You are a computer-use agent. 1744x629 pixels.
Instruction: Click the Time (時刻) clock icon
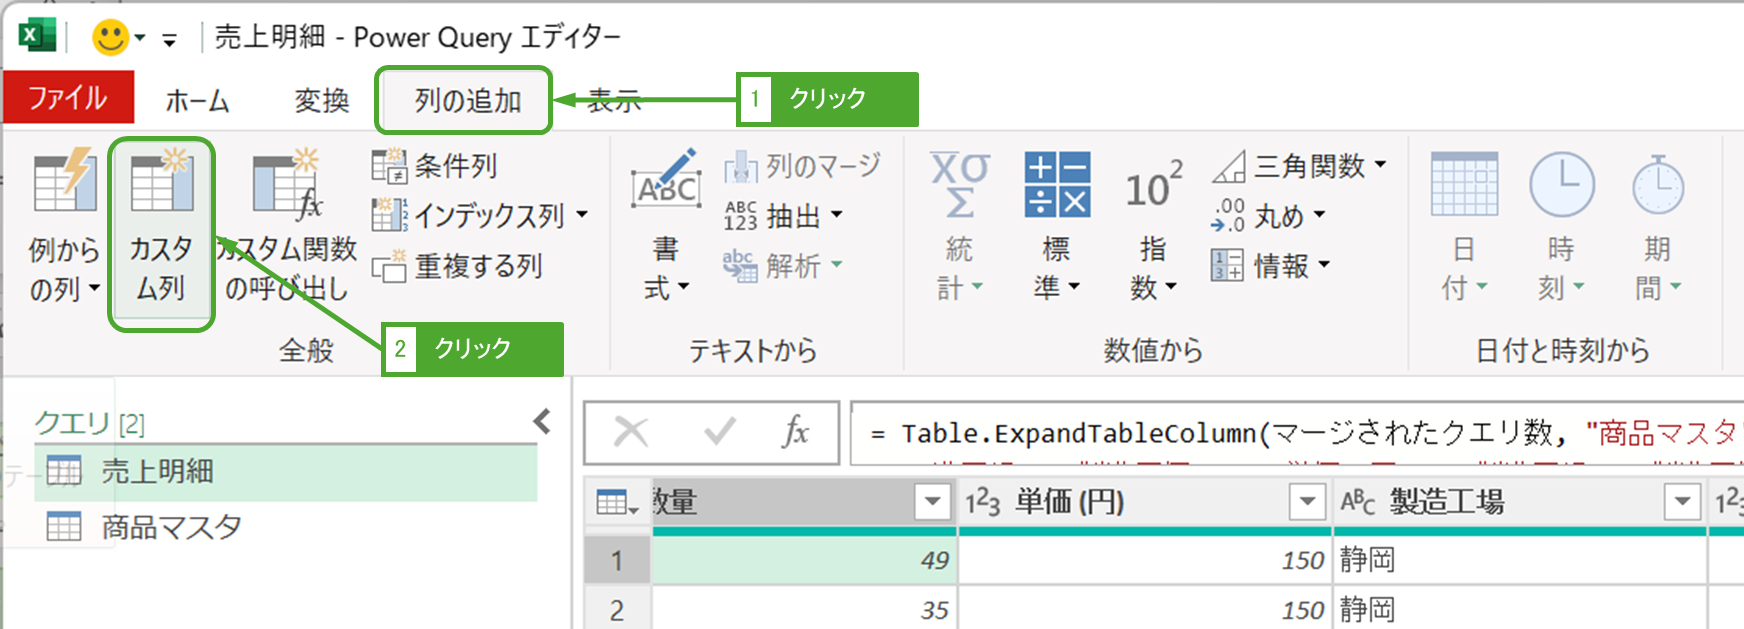pyautogui.click(x=1561, y=185)
